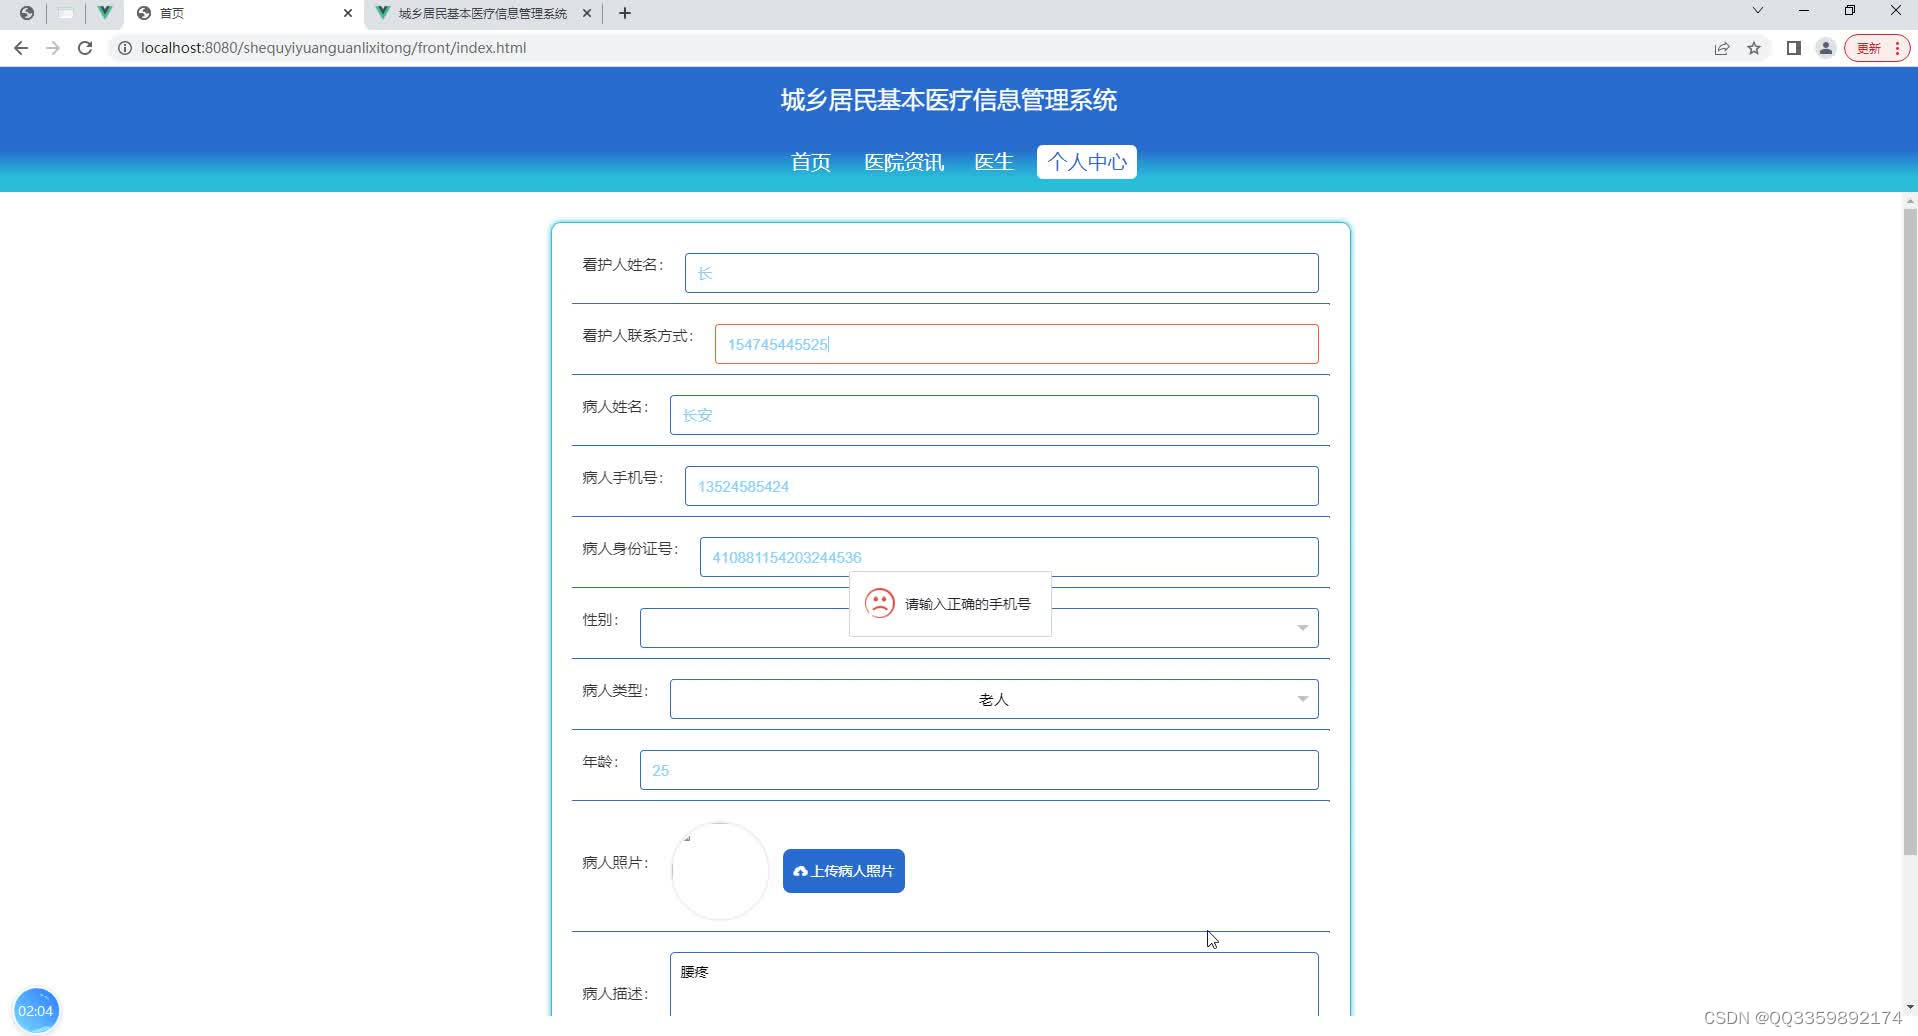Viewport: 1918px width, 1036px height.
Task: Open 医院资讯 in the navigation menu
Action: coord(904,162)
